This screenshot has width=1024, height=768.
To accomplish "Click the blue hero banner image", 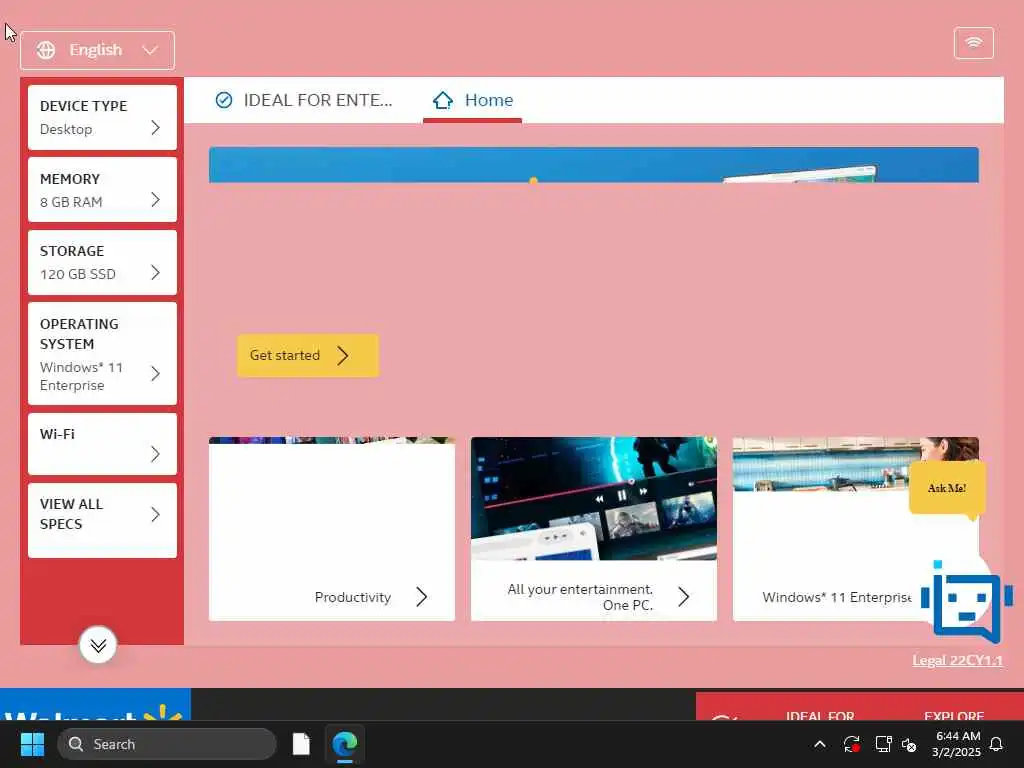I will click(x=594, y=165).
